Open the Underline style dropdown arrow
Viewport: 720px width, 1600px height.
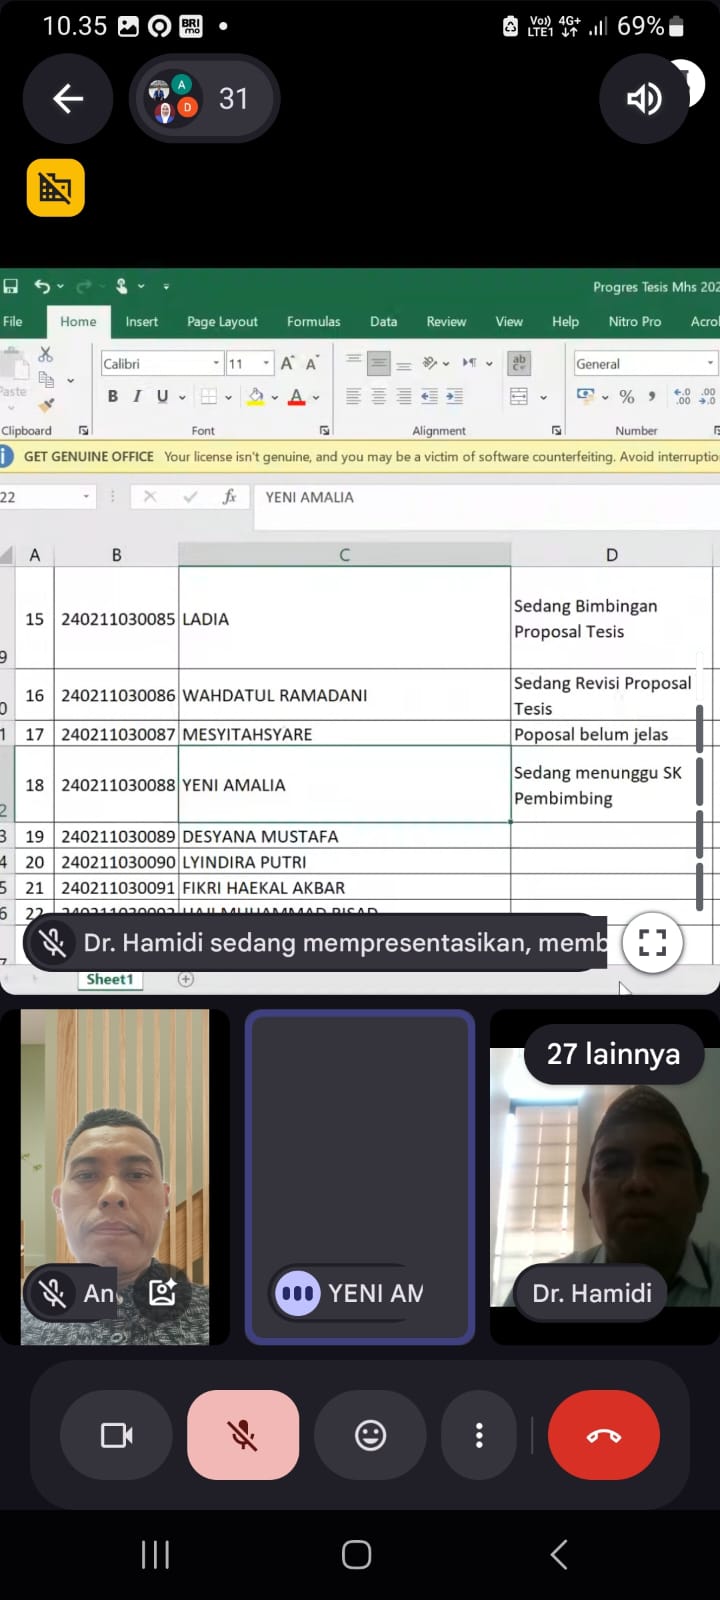[x=182, y=397]
